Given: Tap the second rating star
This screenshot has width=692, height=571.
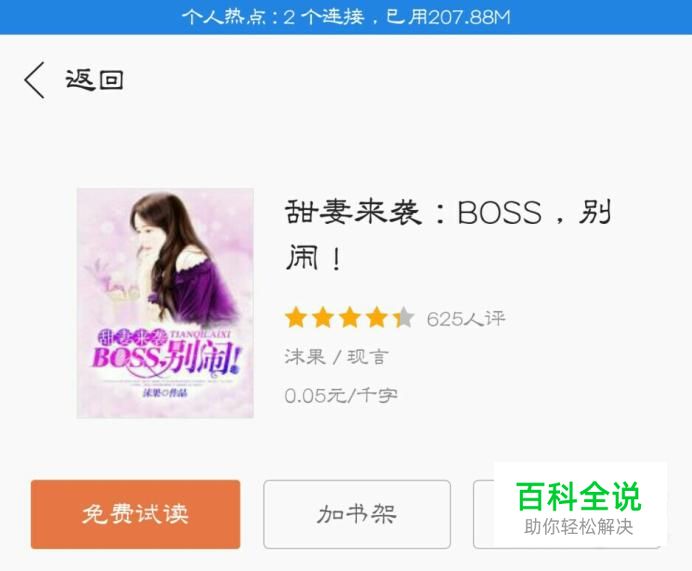Looking at the screenshot, I should pyautogui.click(x=323, y=318).
